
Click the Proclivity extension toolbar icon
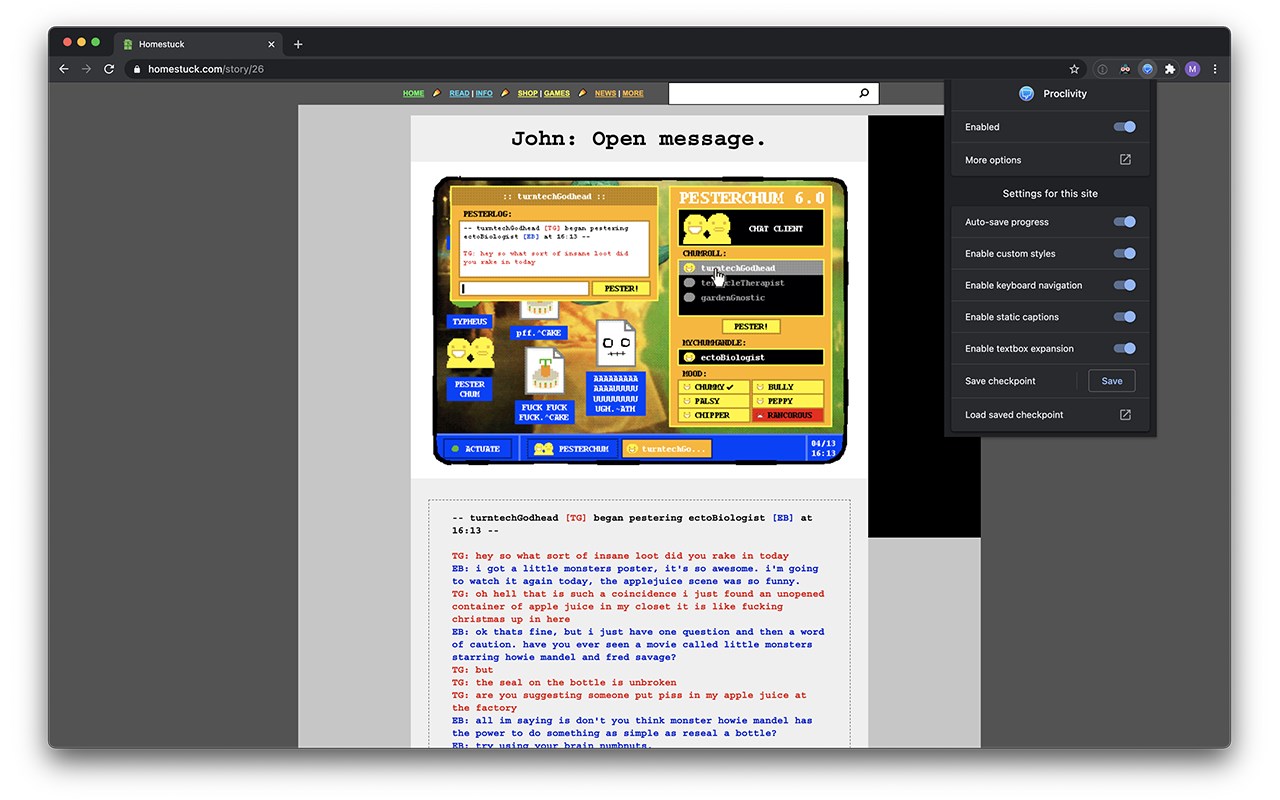[x=1147, y=69]
